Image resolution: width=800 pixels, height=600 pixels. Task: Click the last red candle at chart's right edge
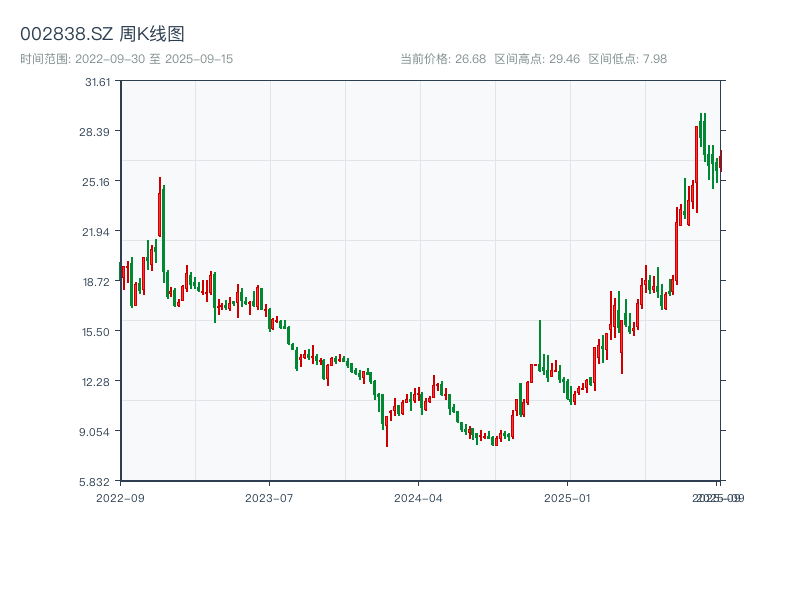(x=721, y=162)
